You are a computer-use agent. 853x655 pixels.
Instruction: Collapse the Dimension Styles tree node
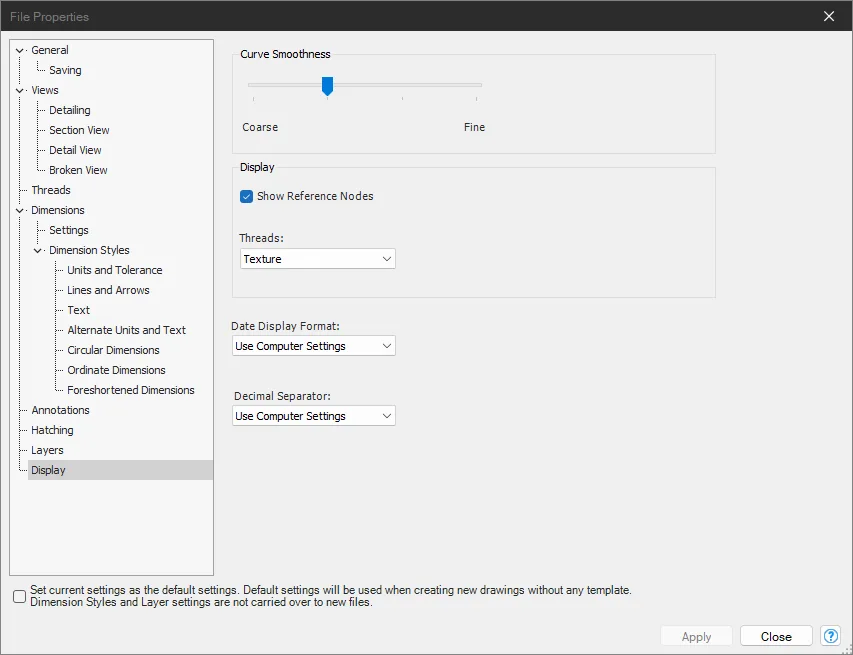coord(38,251)
